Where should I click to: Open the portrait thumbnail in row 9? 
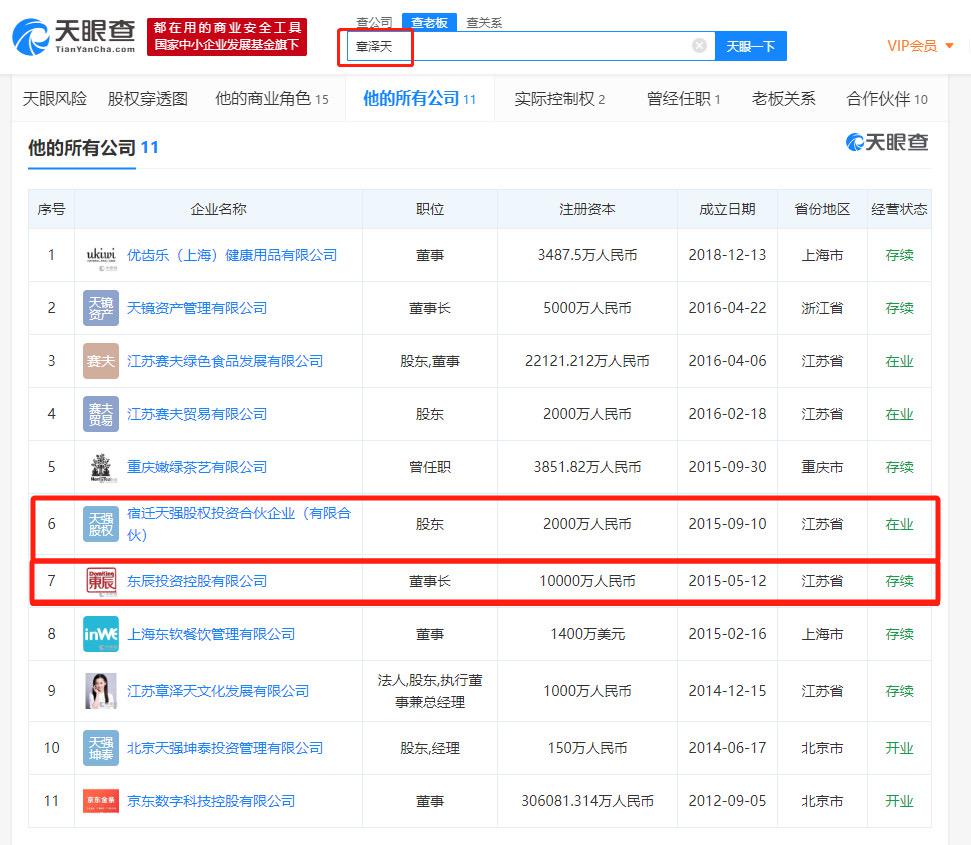coord(101,690)
